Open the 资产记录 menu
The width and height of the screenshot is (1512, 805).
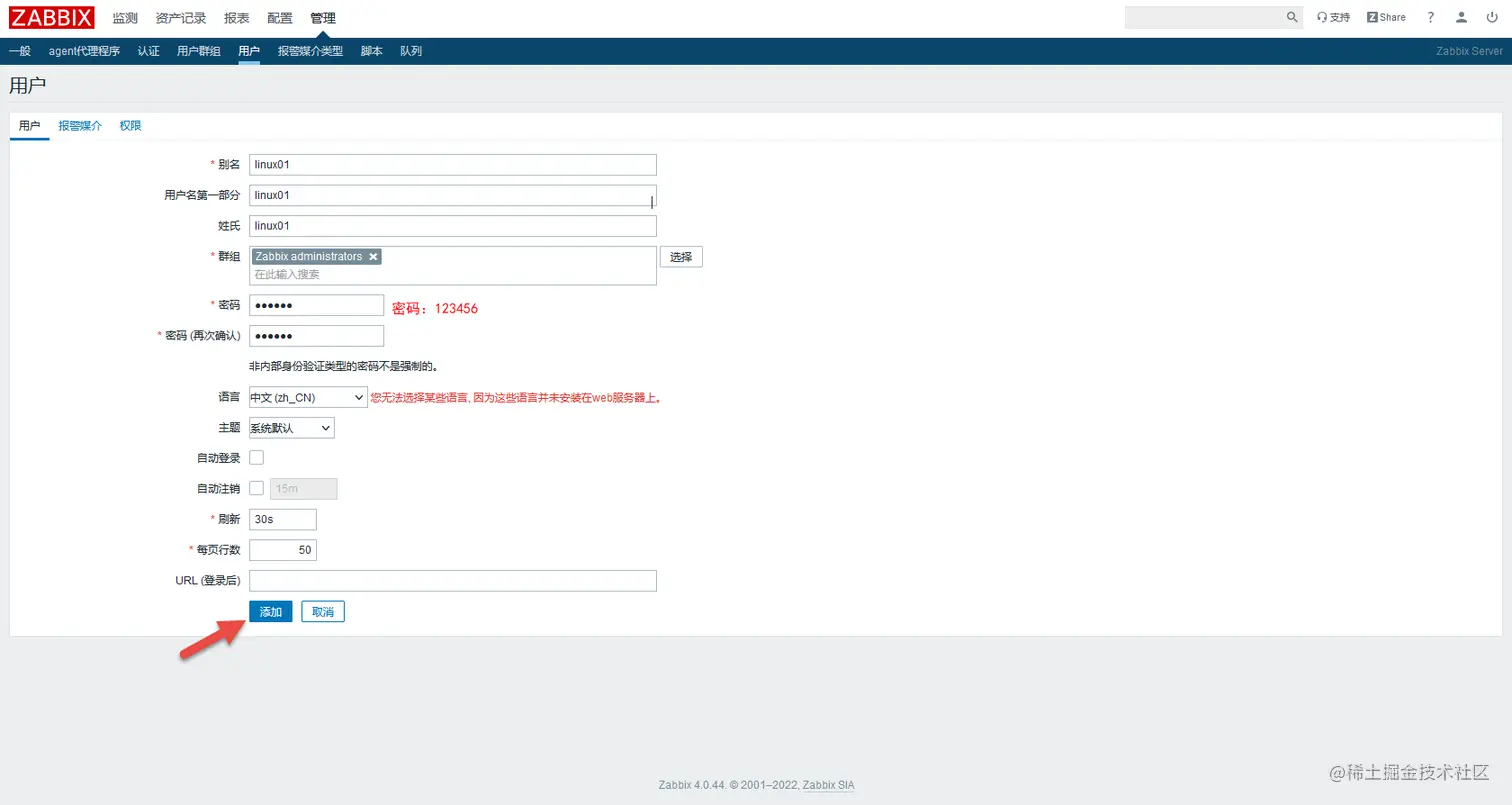[x=181, y=18]
